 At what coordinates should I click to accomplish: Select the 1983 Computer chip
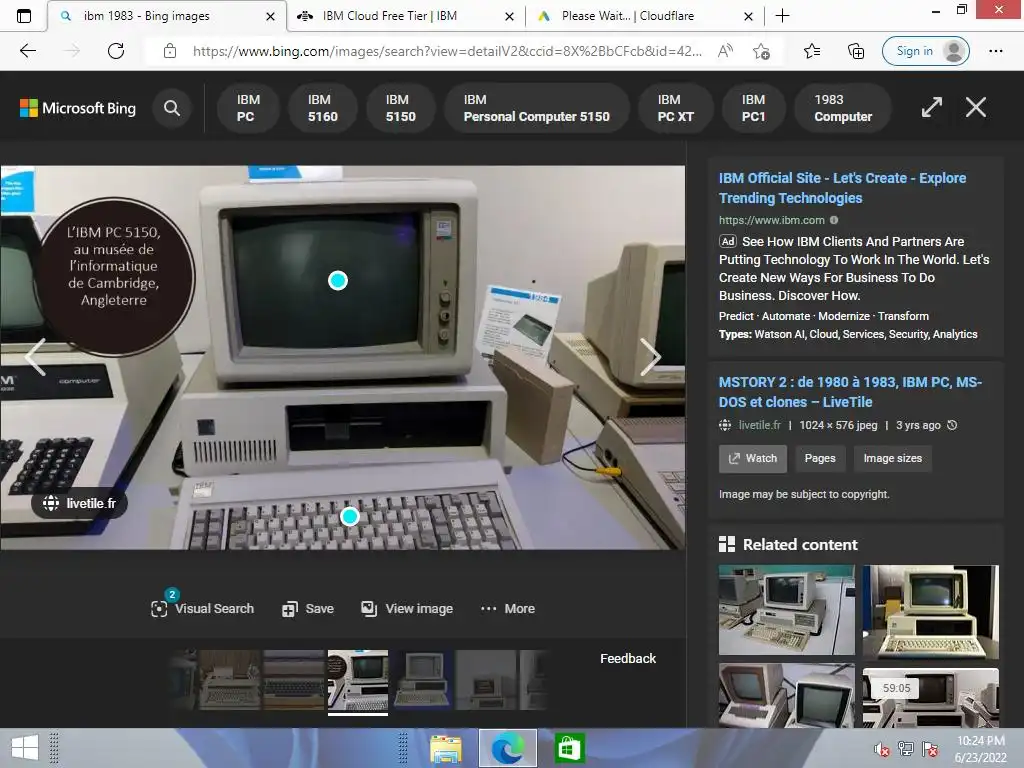coord(842,108)
